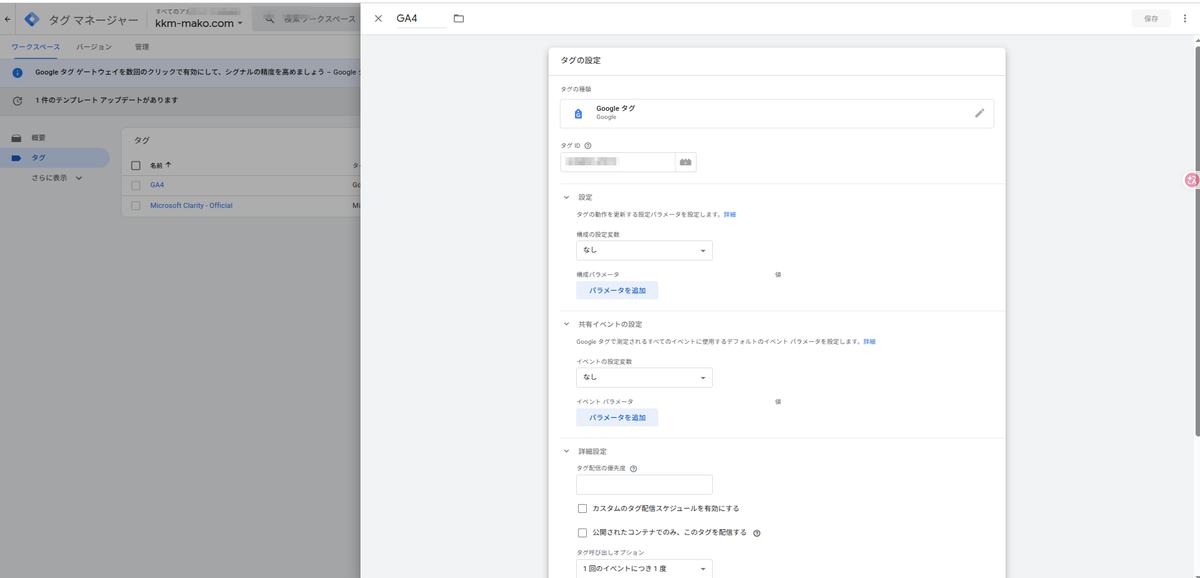
Task: Open variable picker beside タグ ID
Action: click(686, 162)
